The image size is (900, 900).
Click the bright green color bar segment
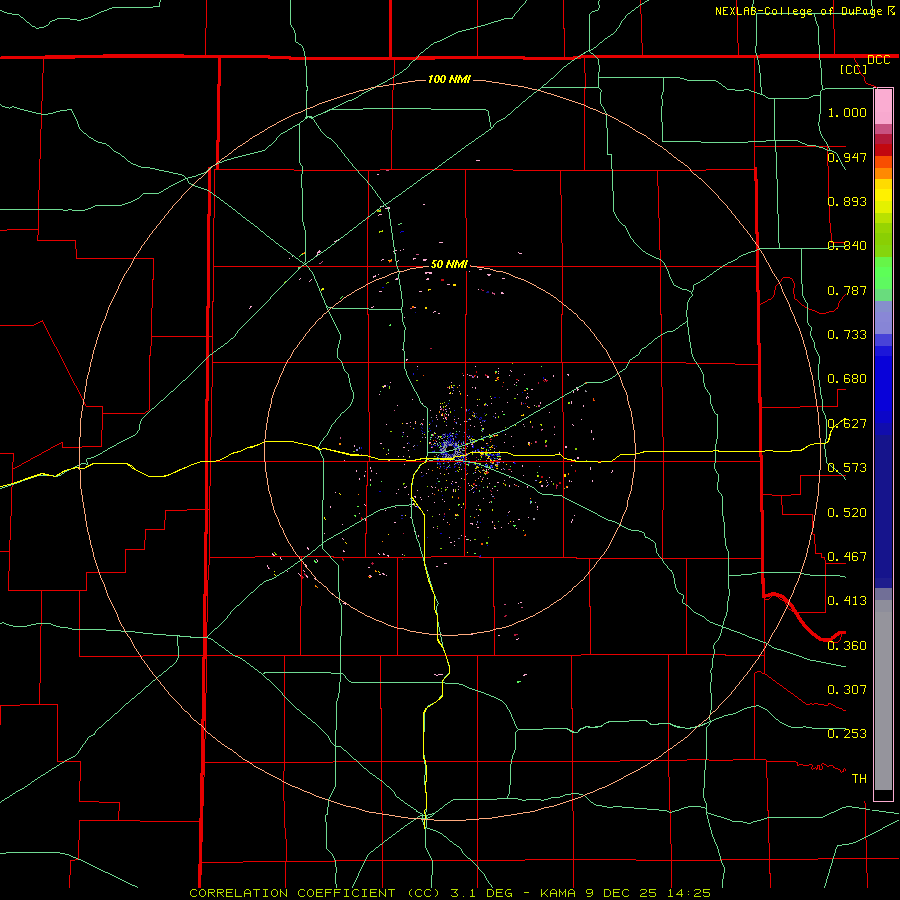(883, 273)
